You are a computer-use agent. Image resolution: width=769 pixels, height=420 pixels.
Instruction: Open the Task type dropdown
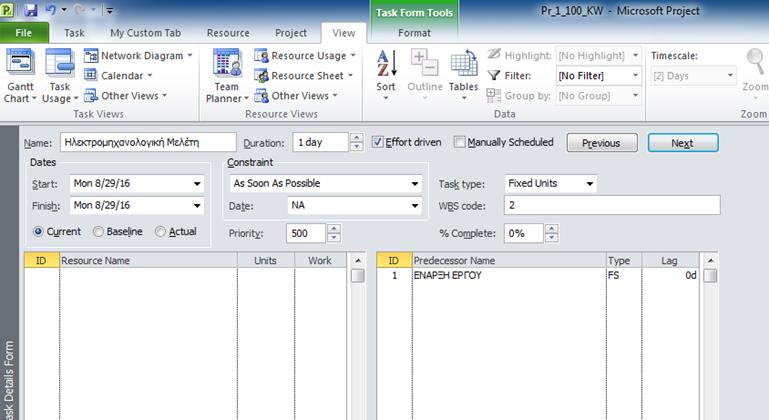(x=590, y=184)
